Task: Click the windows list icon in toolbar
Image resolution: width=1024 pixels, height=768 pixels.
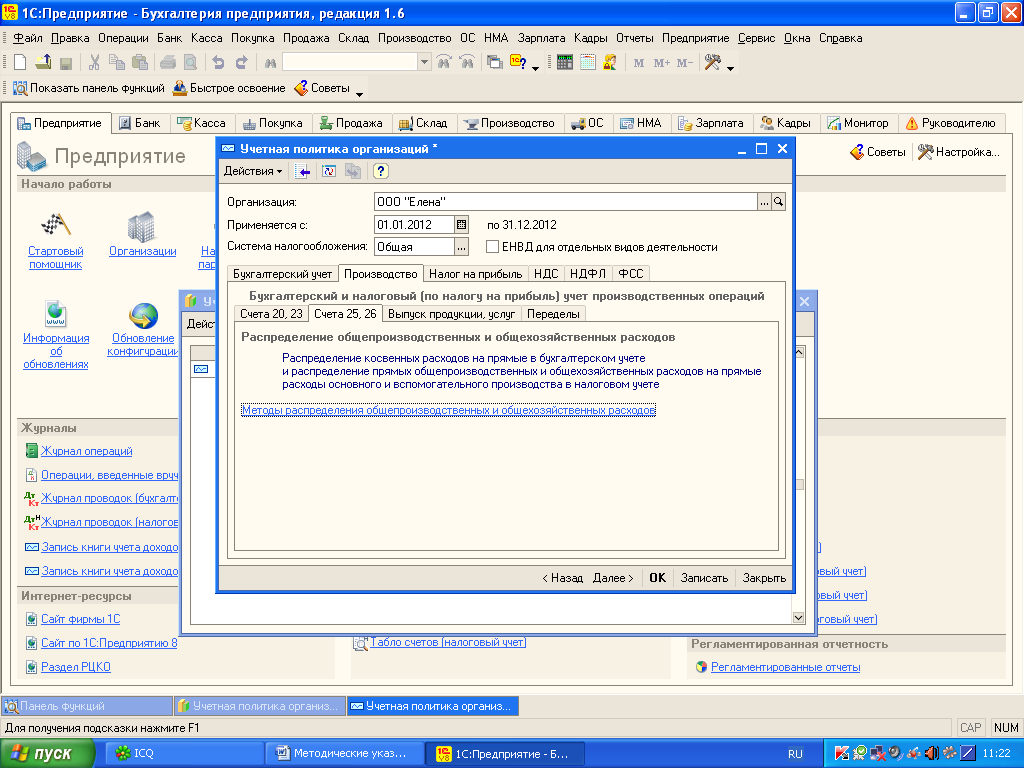Action: pos(495,63)
